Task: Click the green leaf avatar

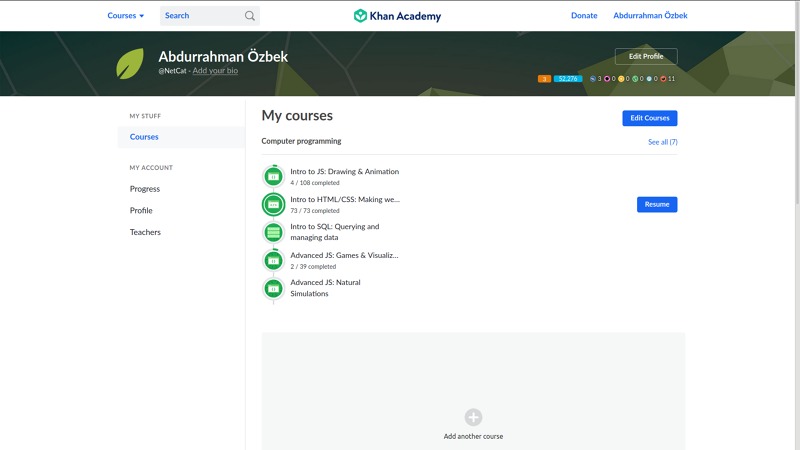Action: click(130, 64)
